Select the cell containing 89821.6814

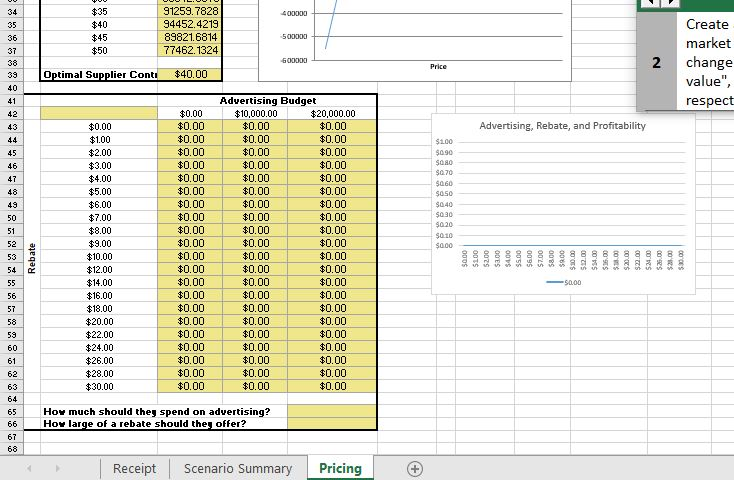coord(190,37)
